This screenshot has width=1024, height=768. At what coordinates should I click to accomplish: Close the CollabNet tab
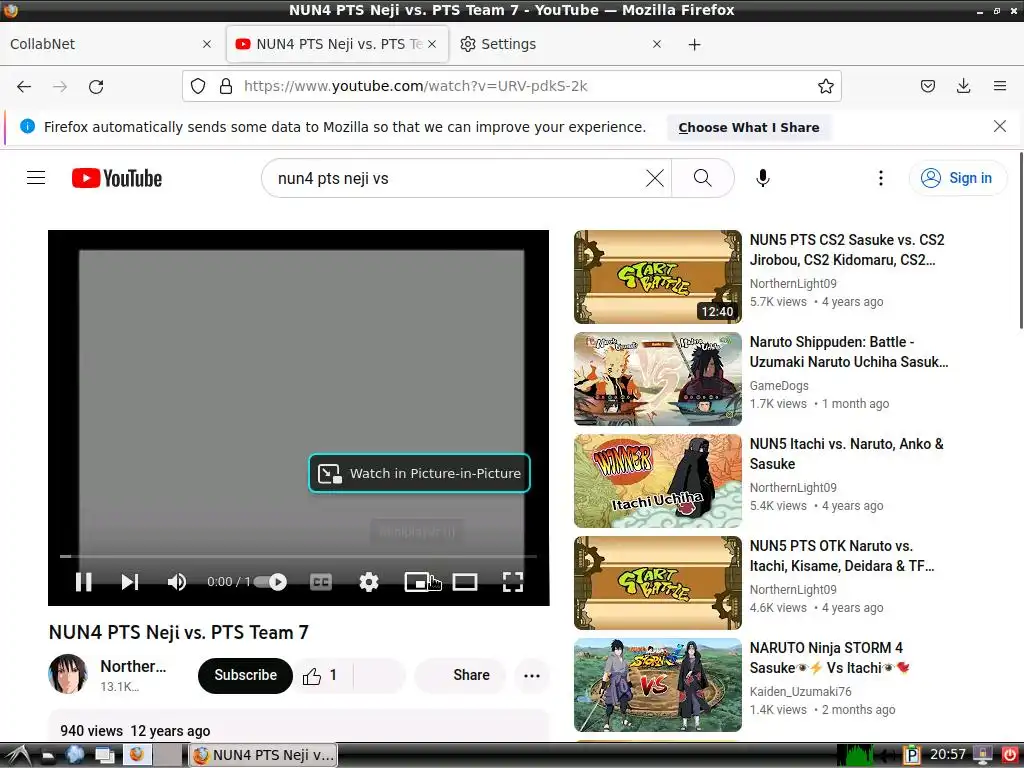(x=207, y=44)
